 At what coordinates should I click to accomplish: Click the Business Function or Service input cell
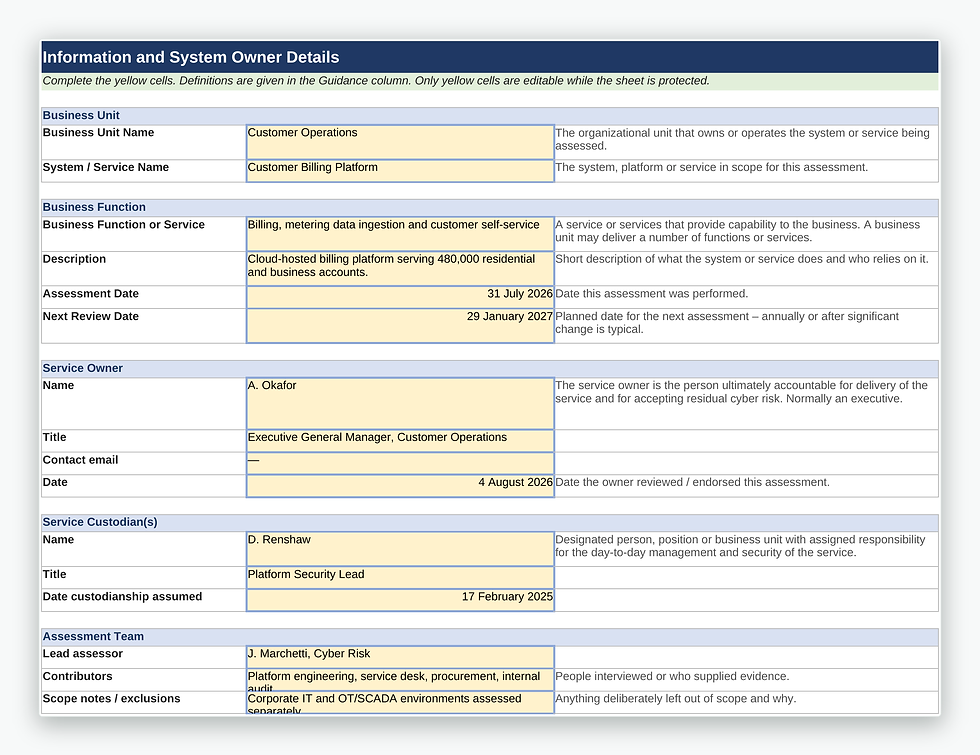[x=400, y=234]
